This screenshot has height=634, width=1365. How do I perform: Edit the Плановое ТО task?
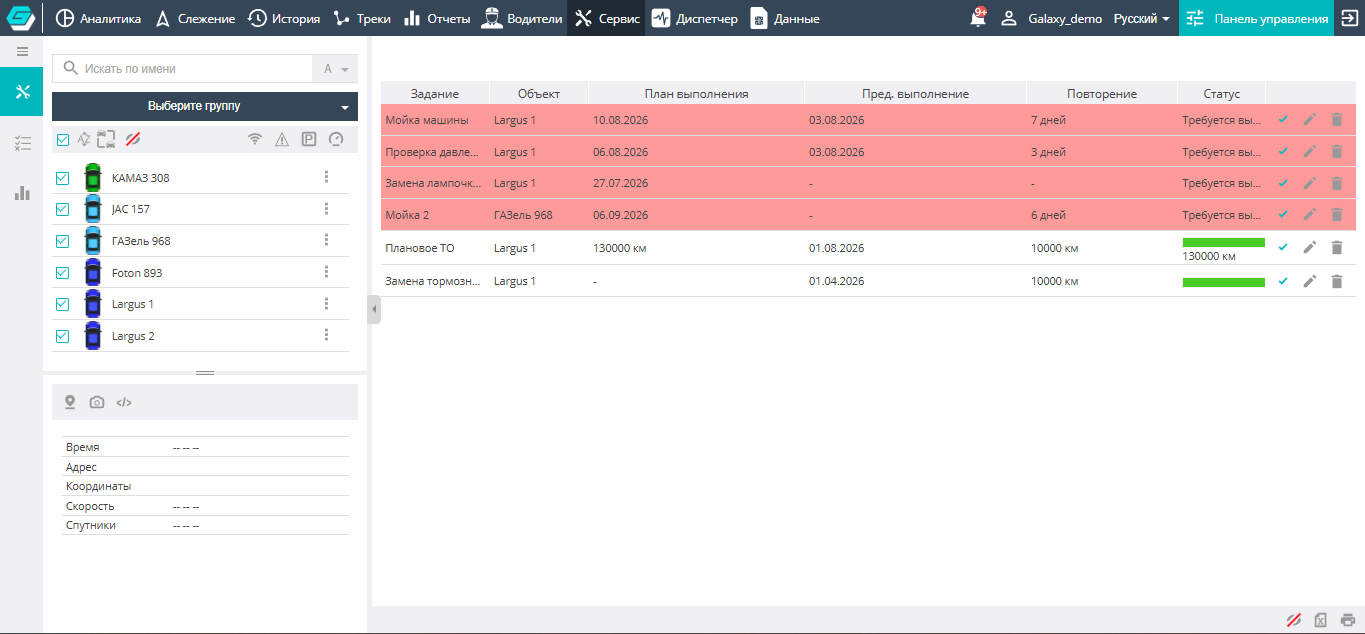(x=1310, y=248)
